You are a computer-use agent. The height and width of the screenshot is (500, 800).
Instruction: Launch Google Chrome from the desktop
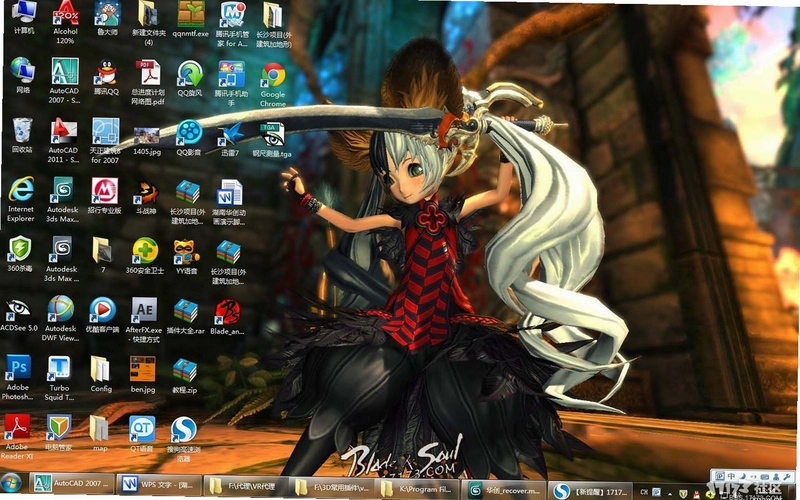click(x=273, y=85)
